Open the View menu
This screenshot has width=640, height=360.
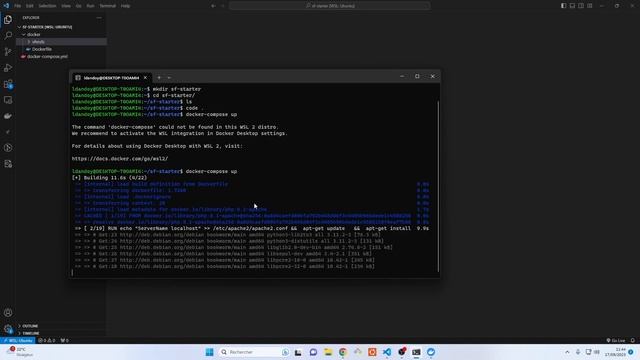pos(66,6)
